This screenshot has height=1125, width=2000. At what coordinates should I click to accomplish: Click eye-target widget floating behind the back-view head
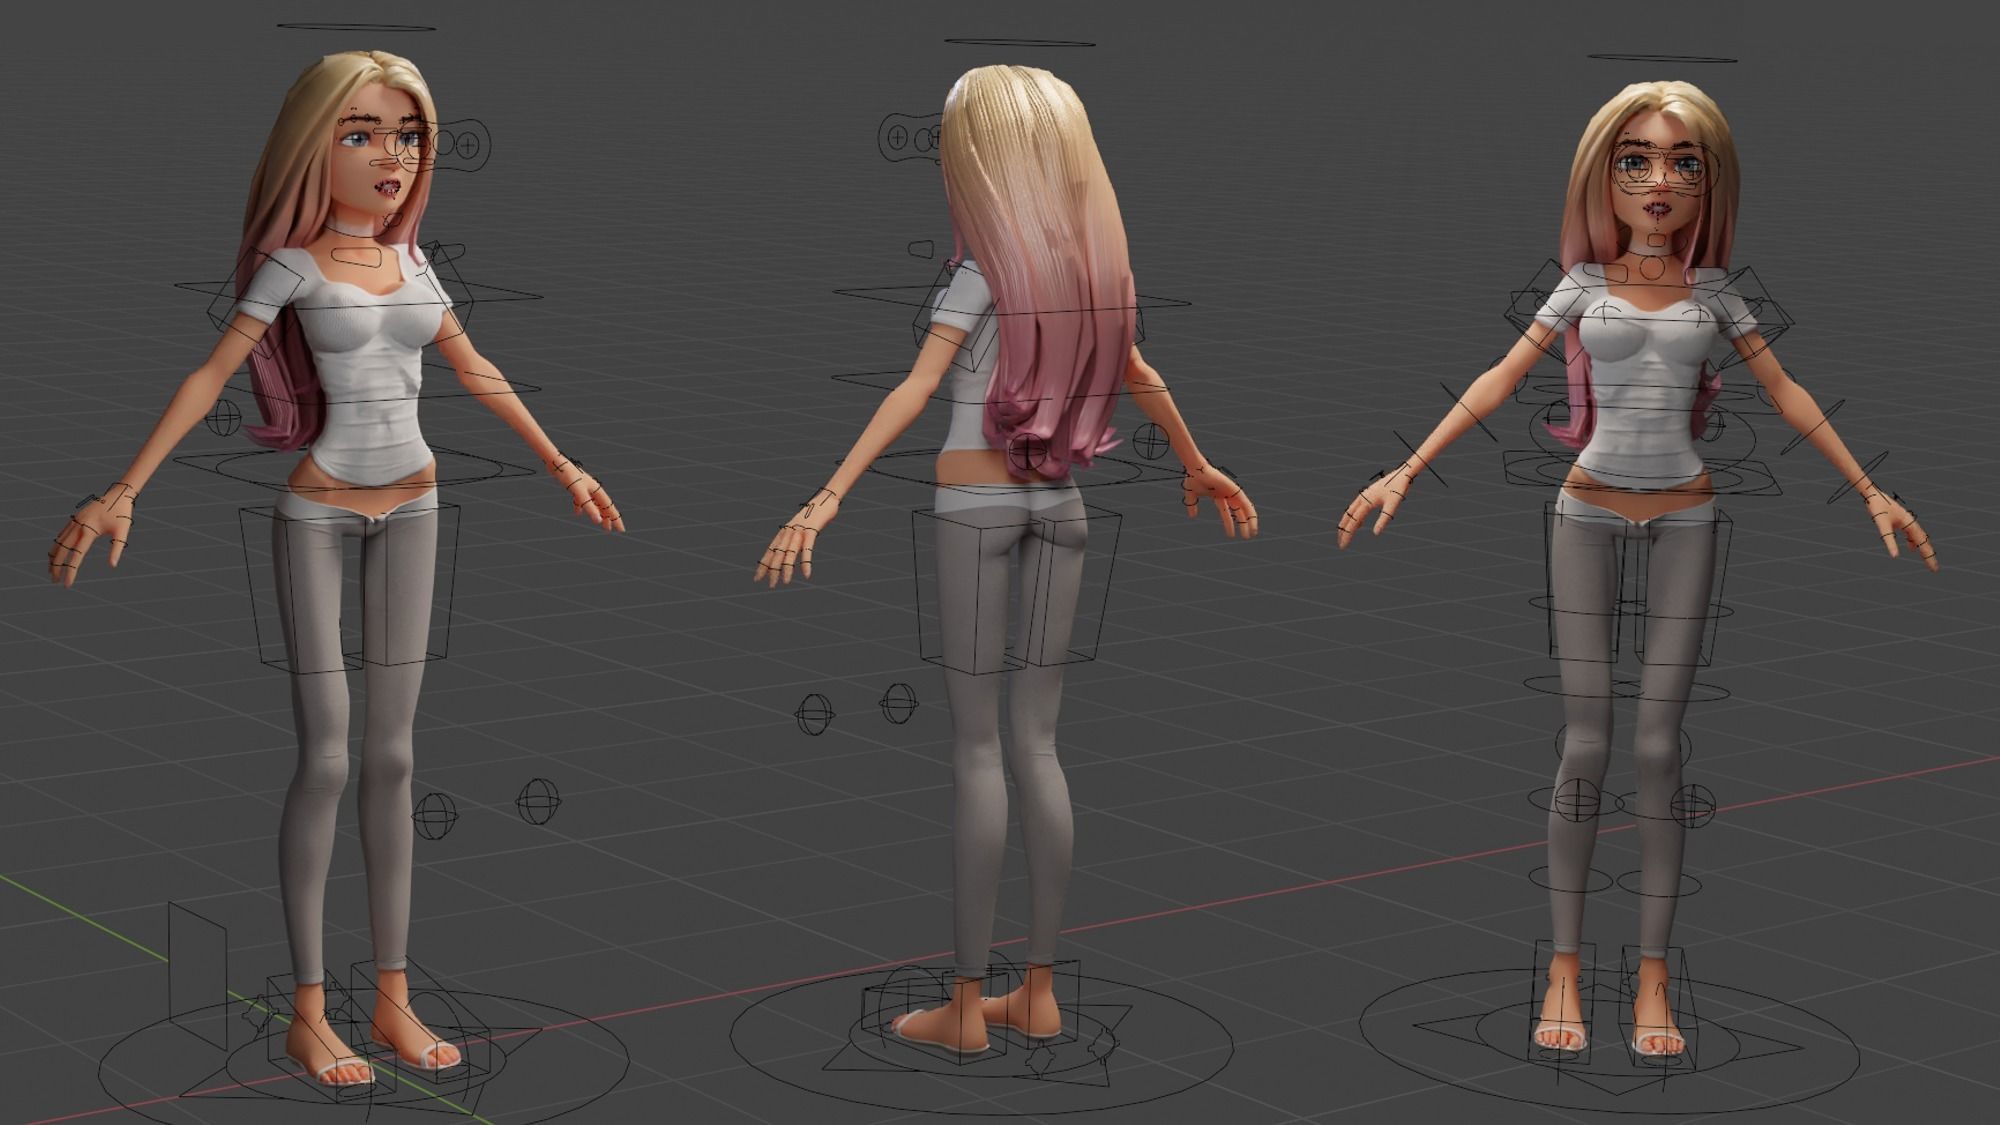pyautogui.click(x=897, y=136)
